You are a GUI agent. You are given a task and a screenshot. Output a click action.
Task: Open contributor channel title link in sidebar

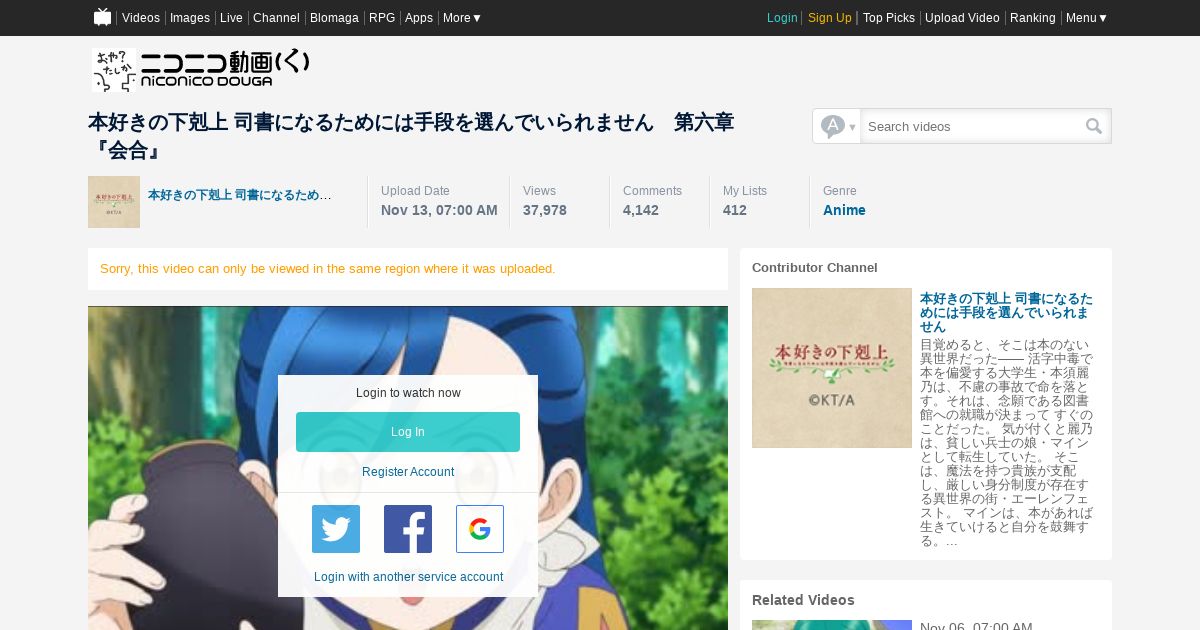(x=1006, y=312)
